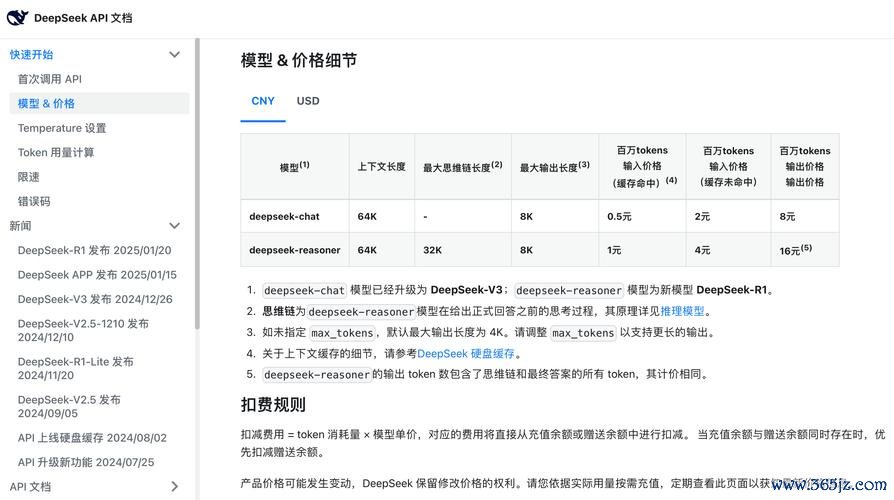Image resolution: width=894 pixels, height=500 pixels.
Task: Click the DeepSeek 硬盘缓存 link
Action: [x=466, y=354]
